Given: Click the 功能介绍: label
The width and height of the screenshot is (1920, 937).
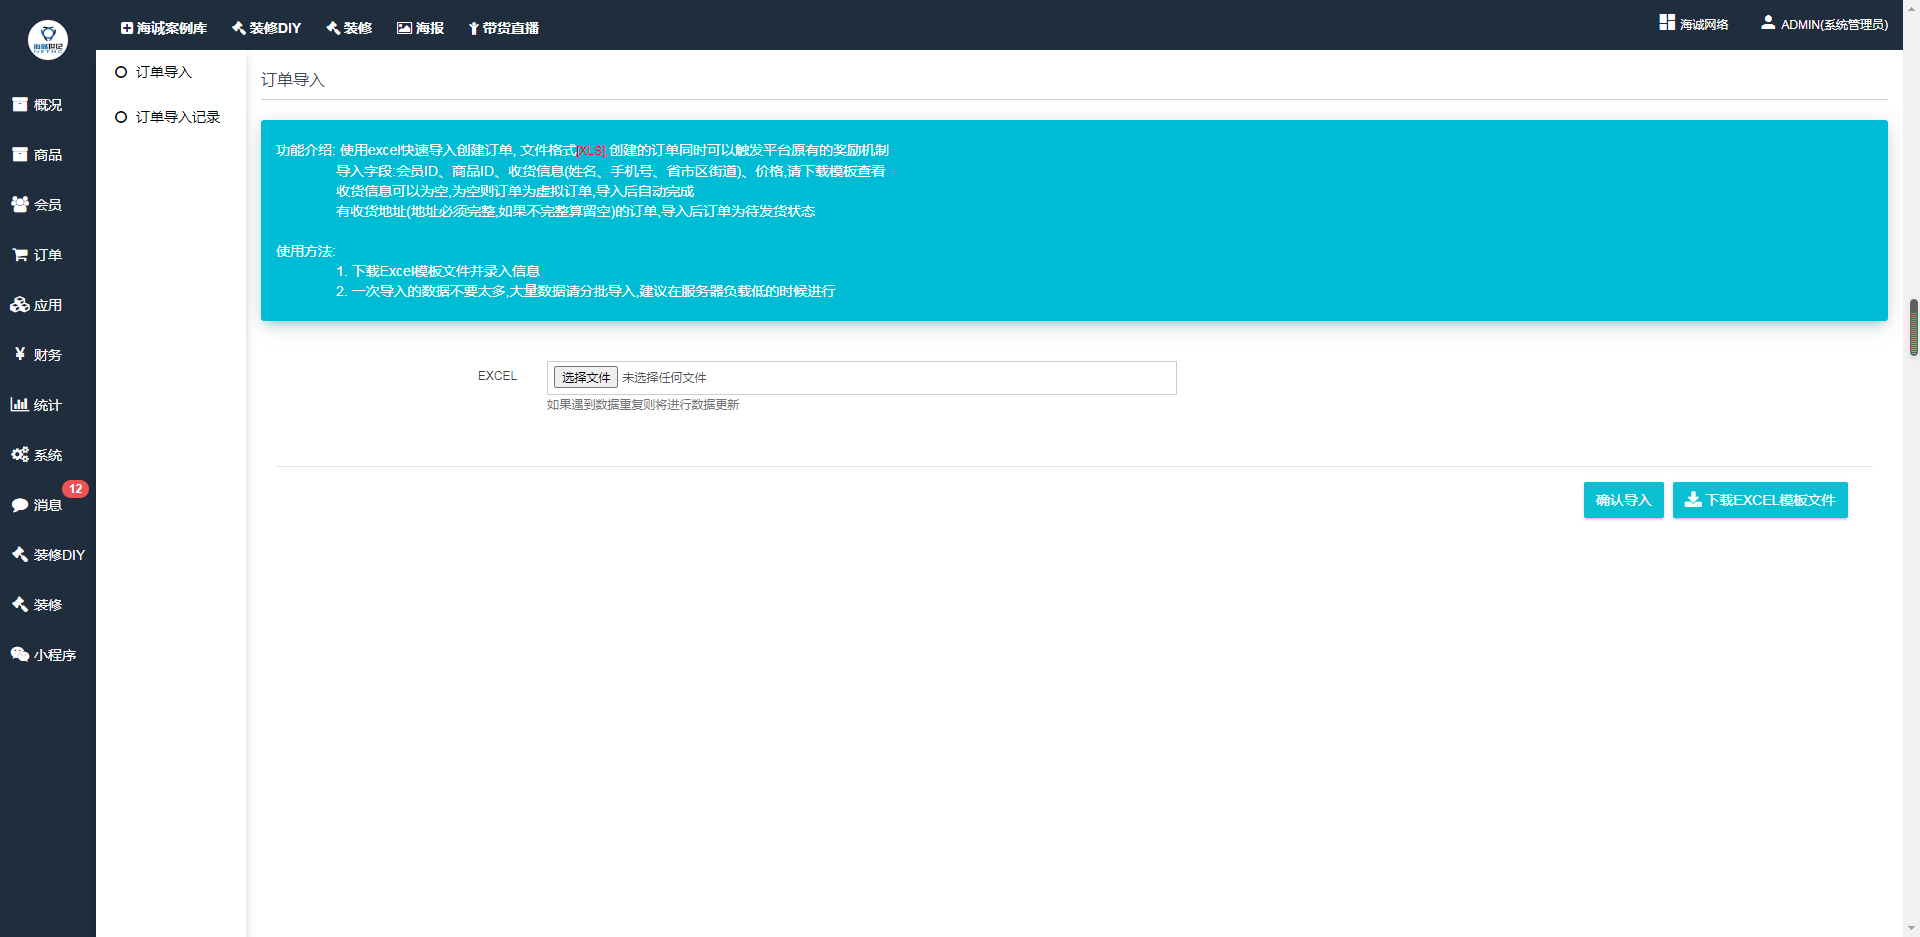Looking at the screenshot, I should [x=306, y=150].
